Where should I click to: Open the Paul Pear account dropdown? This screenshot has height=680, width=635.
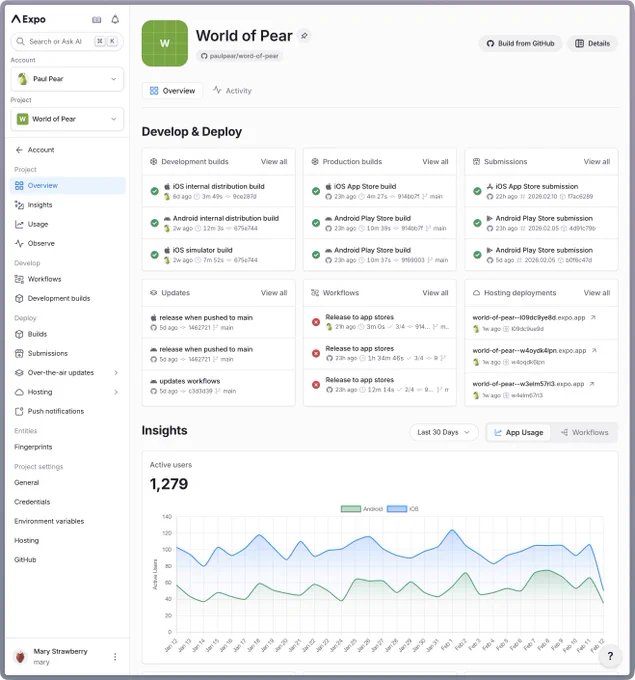(x=67, y=79)
